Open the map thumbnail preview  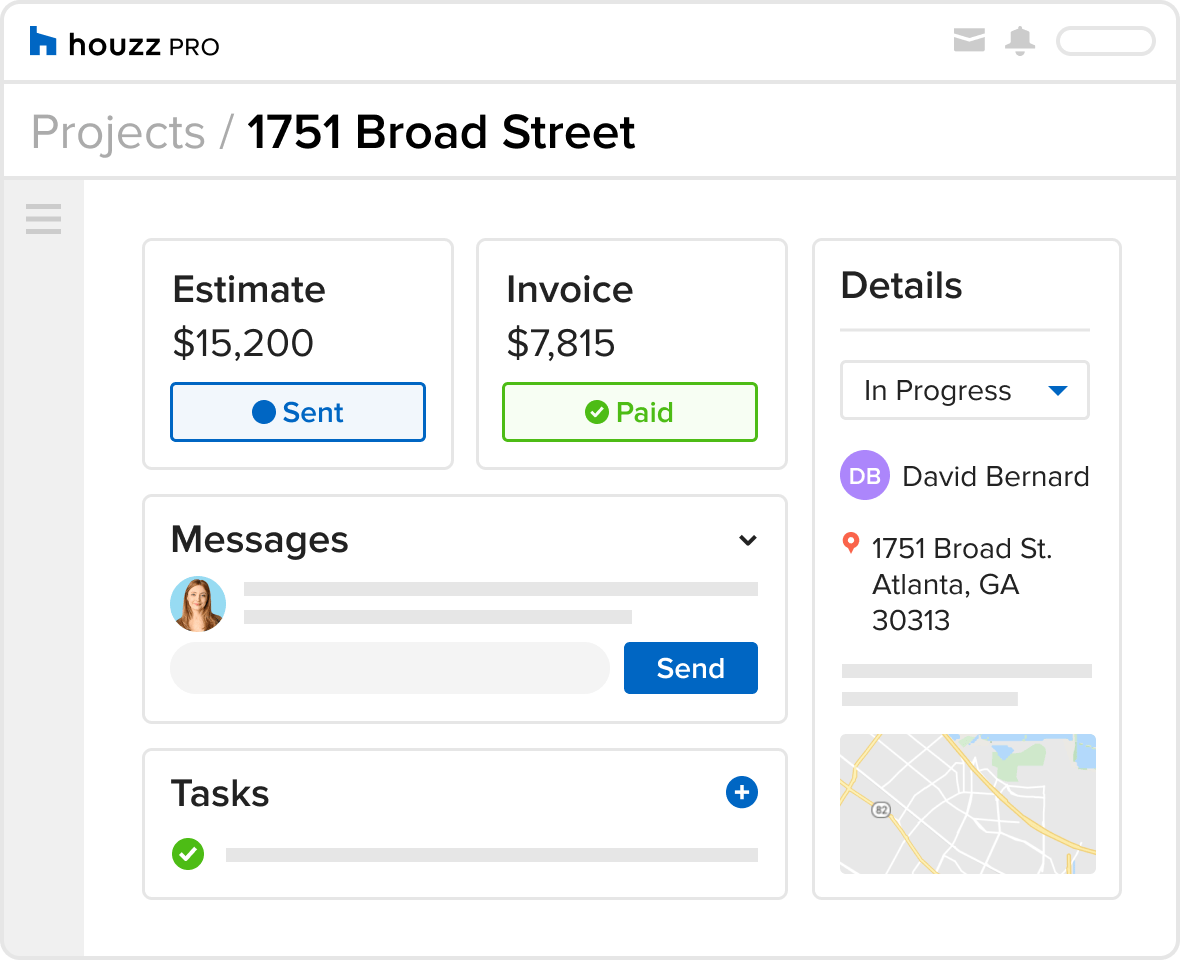967,804
